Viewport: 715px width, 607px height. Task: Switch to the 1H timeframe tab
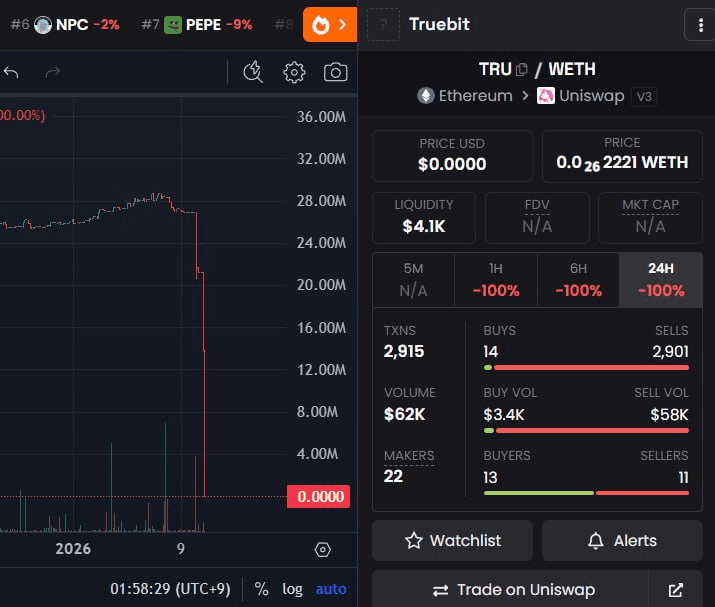tap(495, 280)
